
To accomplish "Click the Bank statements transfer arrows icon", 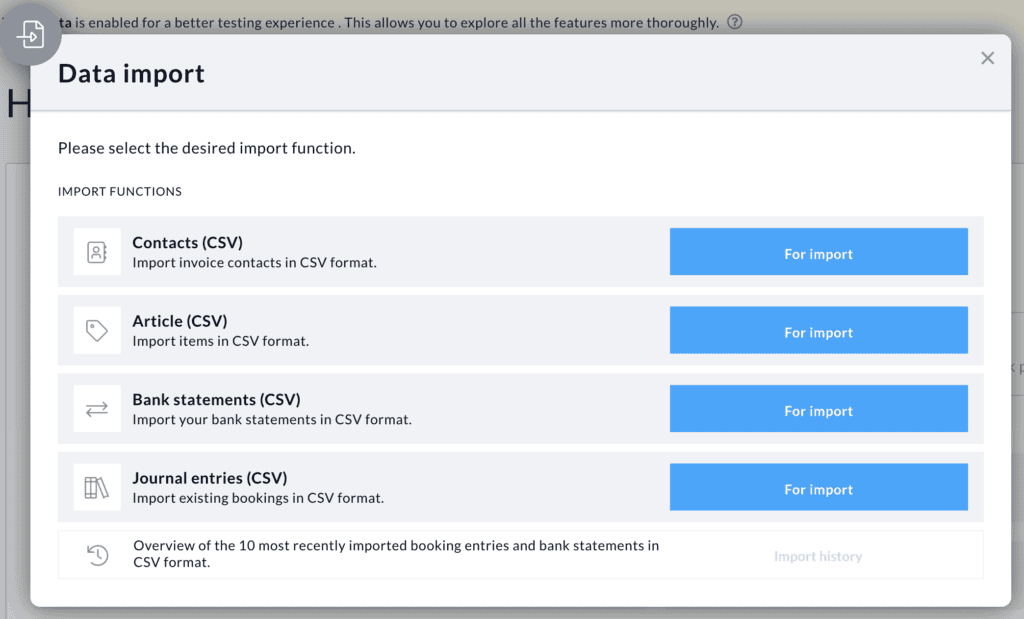I will [x=97, y=409].
